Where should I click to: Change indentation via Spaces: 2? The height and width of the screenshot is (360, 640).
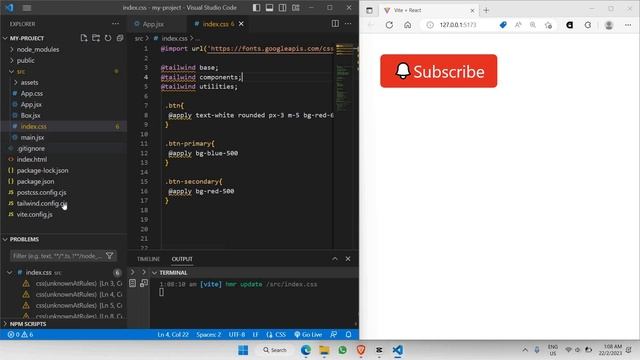[x=209, y=335]
